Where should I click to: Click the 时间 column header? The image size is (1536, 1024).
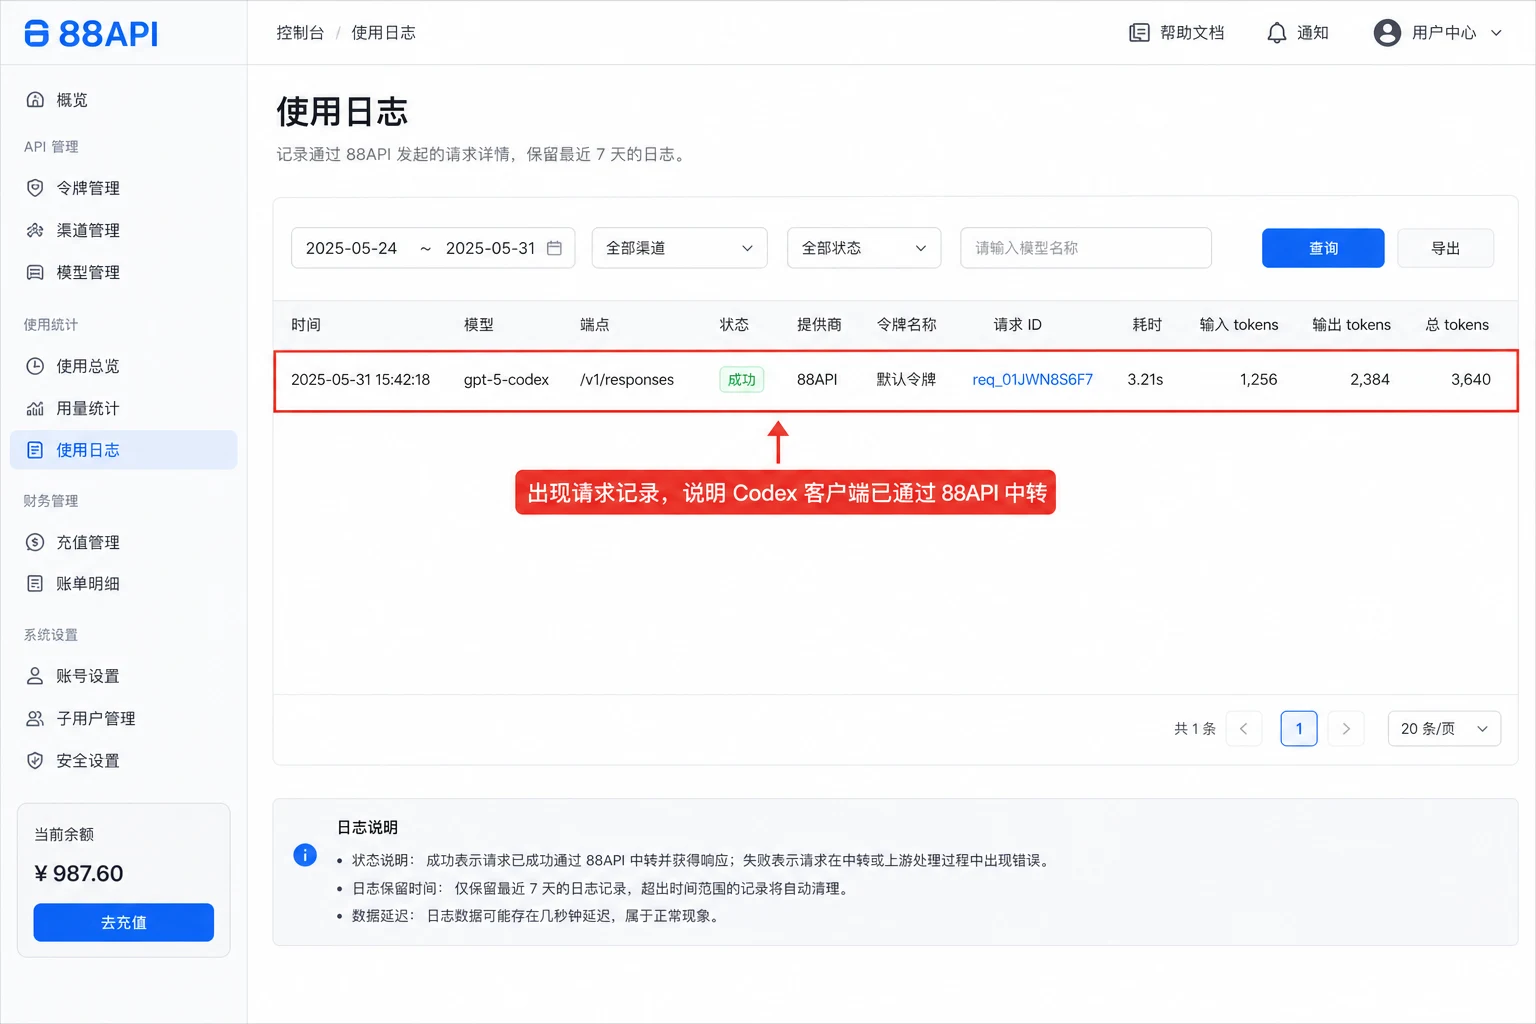(x=306, y=325)
